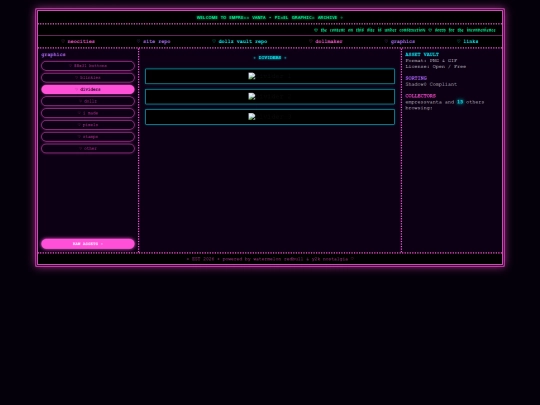Click the highlighted 13 visitor count

460,102
